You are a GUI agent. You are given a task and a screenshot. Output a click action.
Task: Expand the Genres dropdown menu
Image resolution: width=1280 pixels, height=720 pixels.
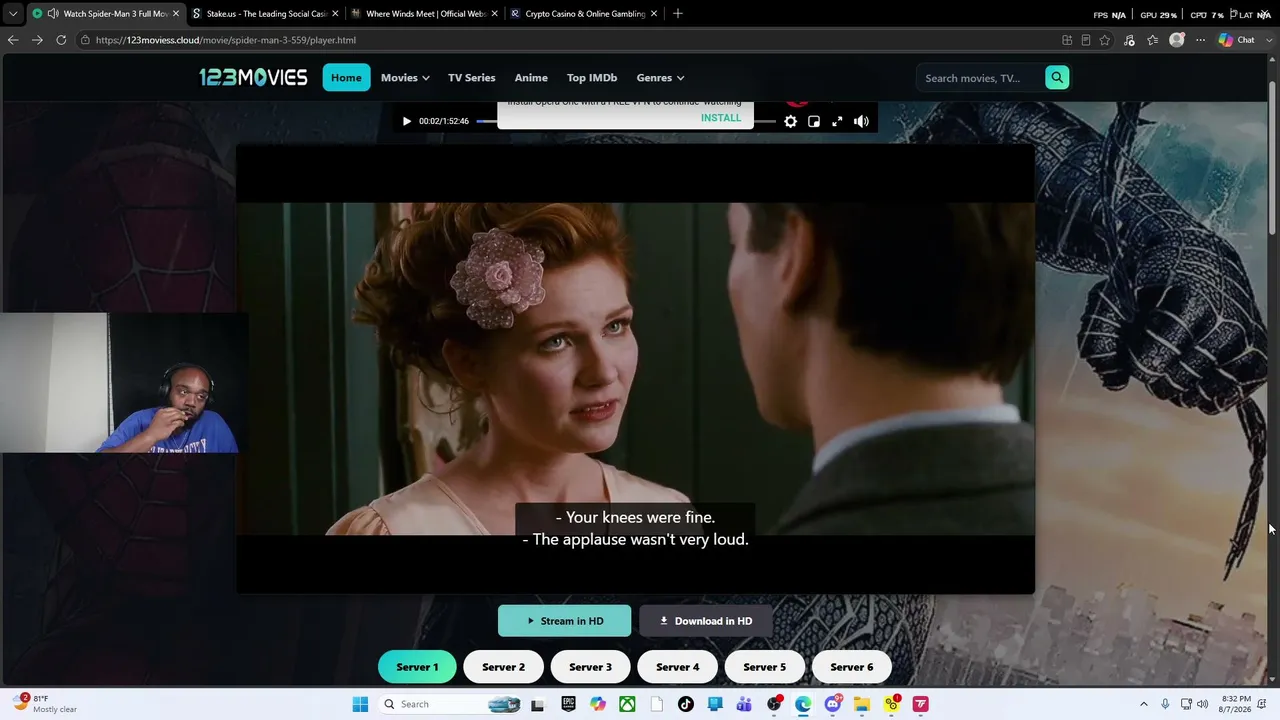point(660,78)
